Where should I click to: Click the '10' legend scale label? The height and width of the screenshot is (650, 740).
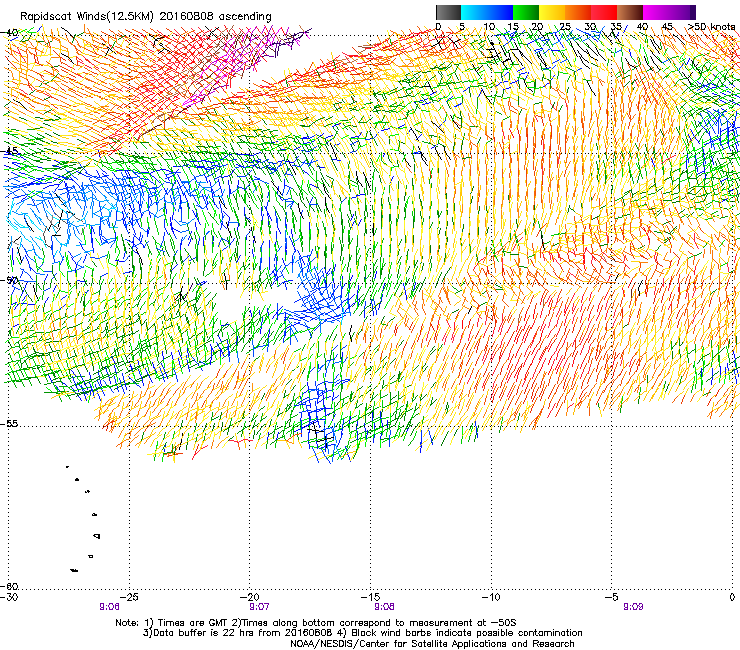(x=489, y=27)
